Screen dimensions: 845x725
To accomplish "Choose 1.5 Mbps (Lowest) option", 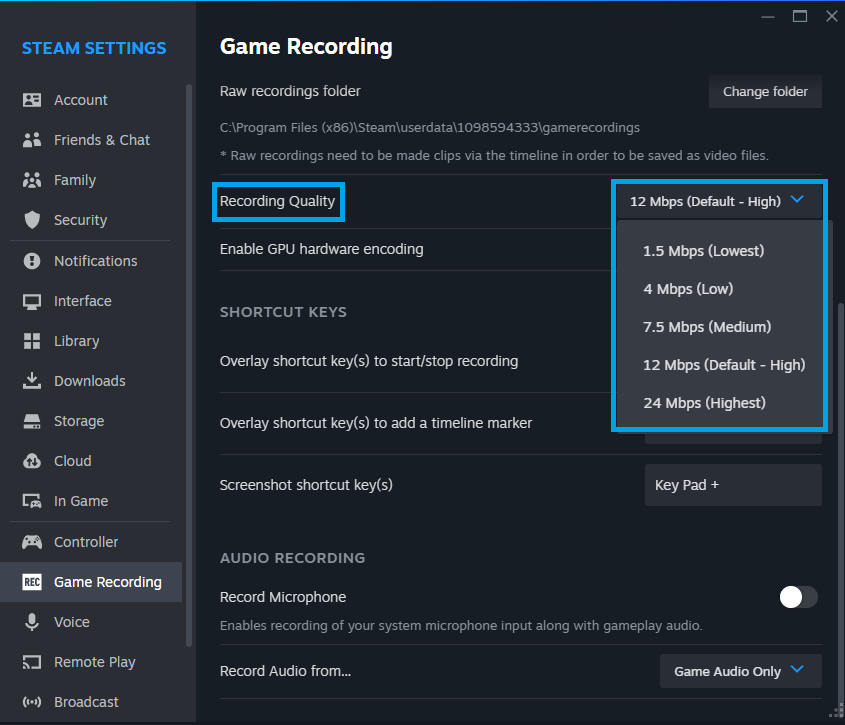I will click(x=703, y=251).
